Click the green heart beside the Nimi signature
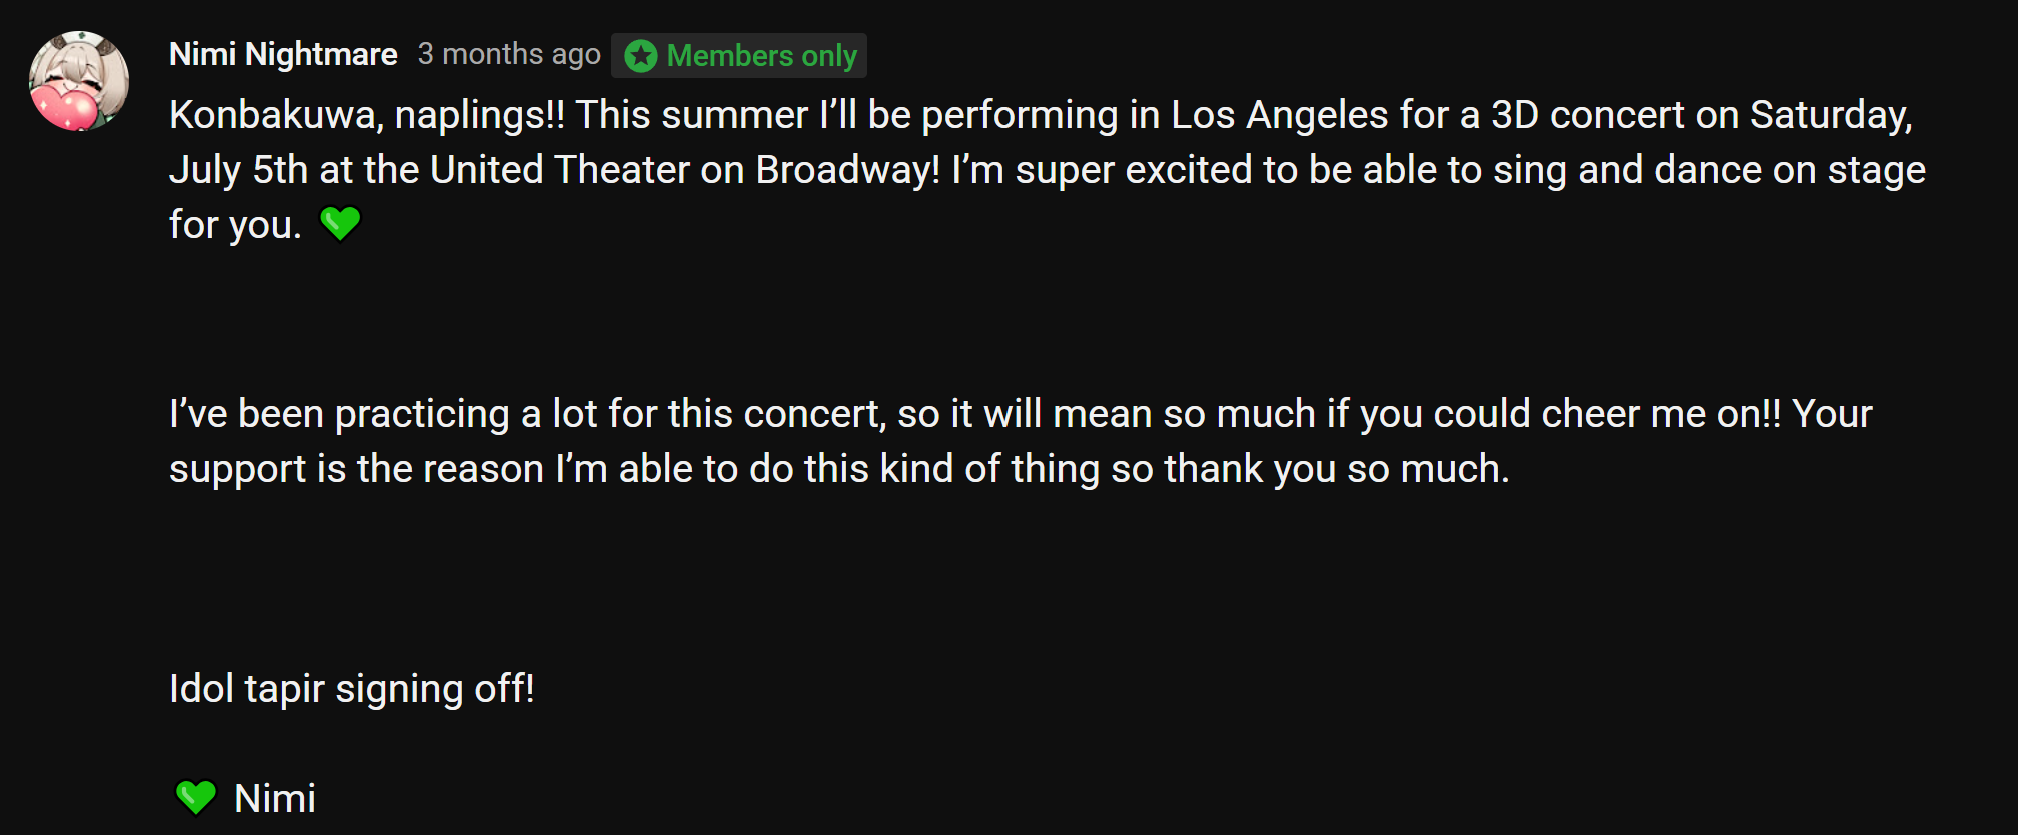 (x=196, y=797)
